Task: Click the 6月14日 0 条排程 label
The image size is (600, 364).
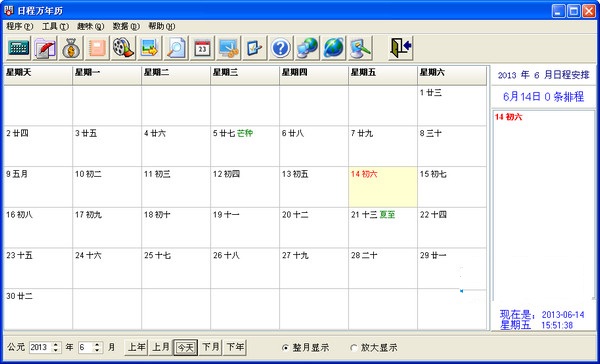Action: tap(543, 97)
